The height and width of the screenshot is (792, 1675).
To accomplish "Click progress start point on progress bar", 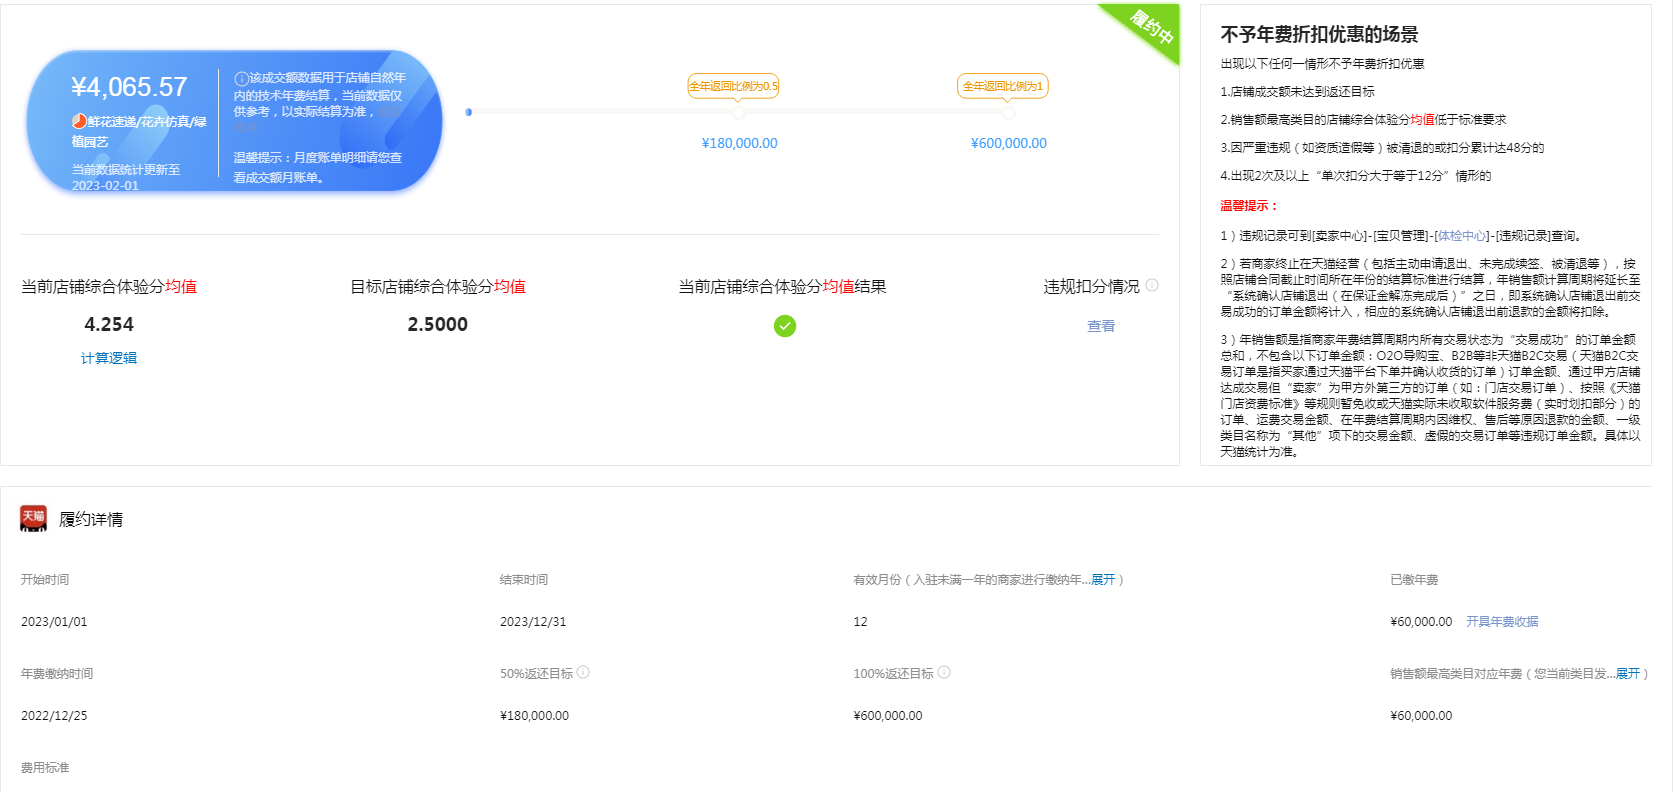I will (468, 112).
